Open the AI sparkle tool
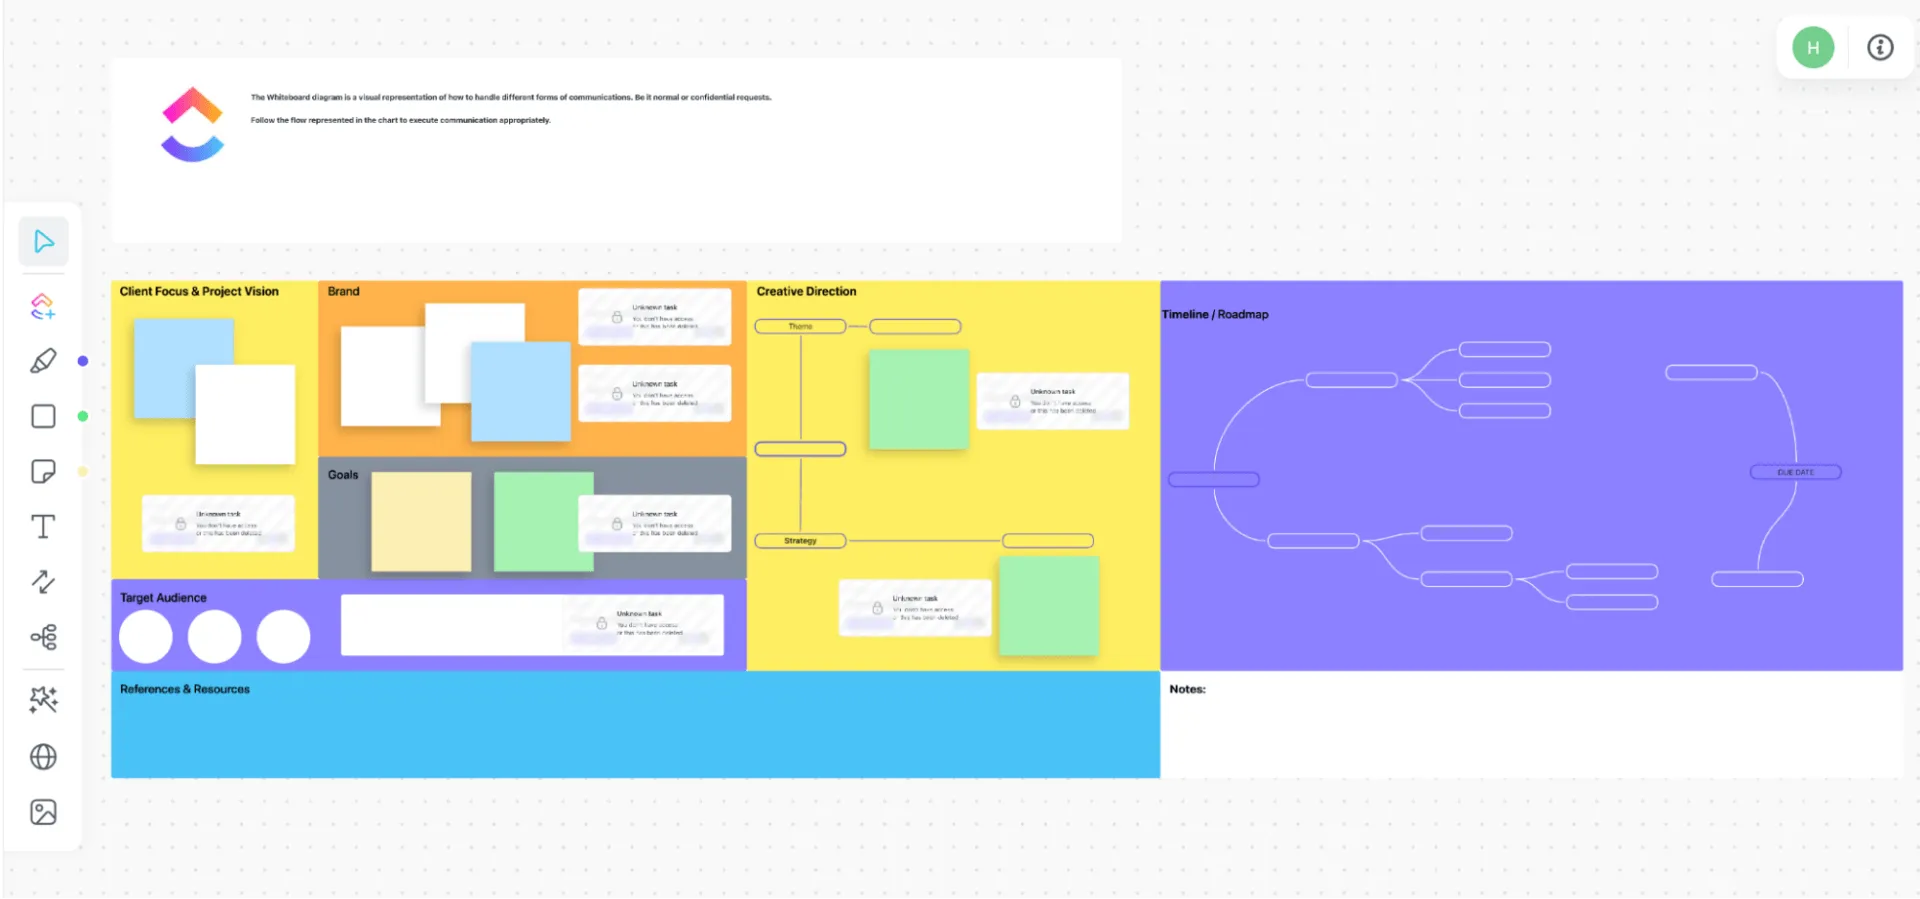The image size is (1920, 899). click(43, 699)
